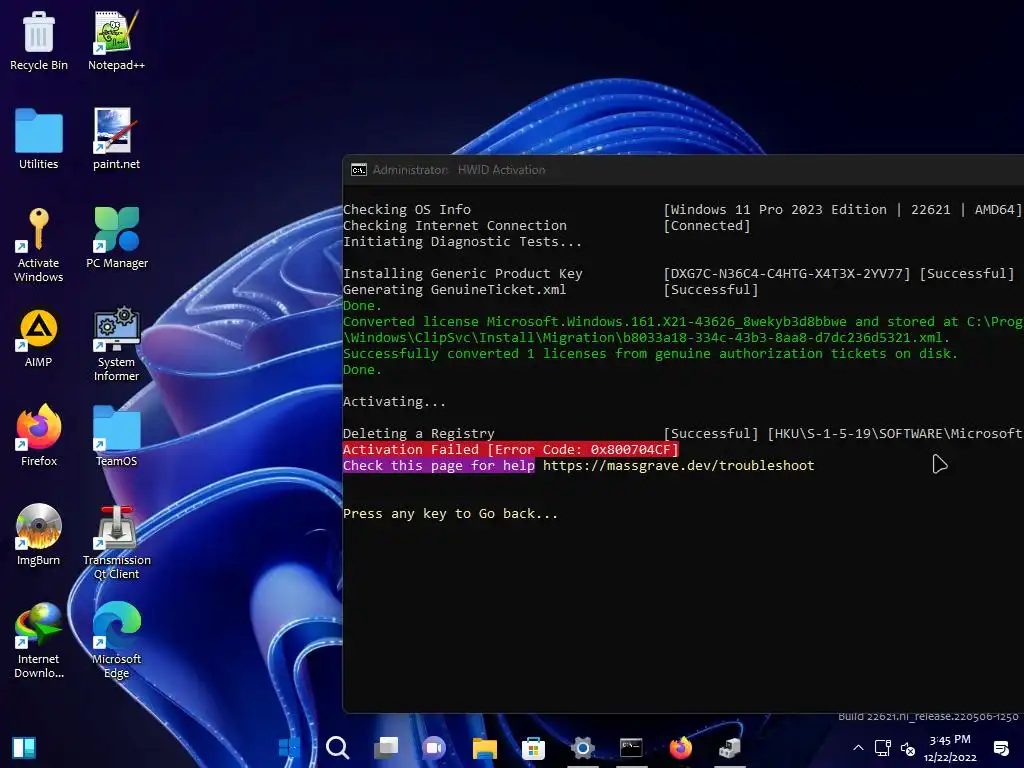The width and height of the screenshot is (1024, 768).
Task: Click the 'Activating...' line
Action: point(394,402)
